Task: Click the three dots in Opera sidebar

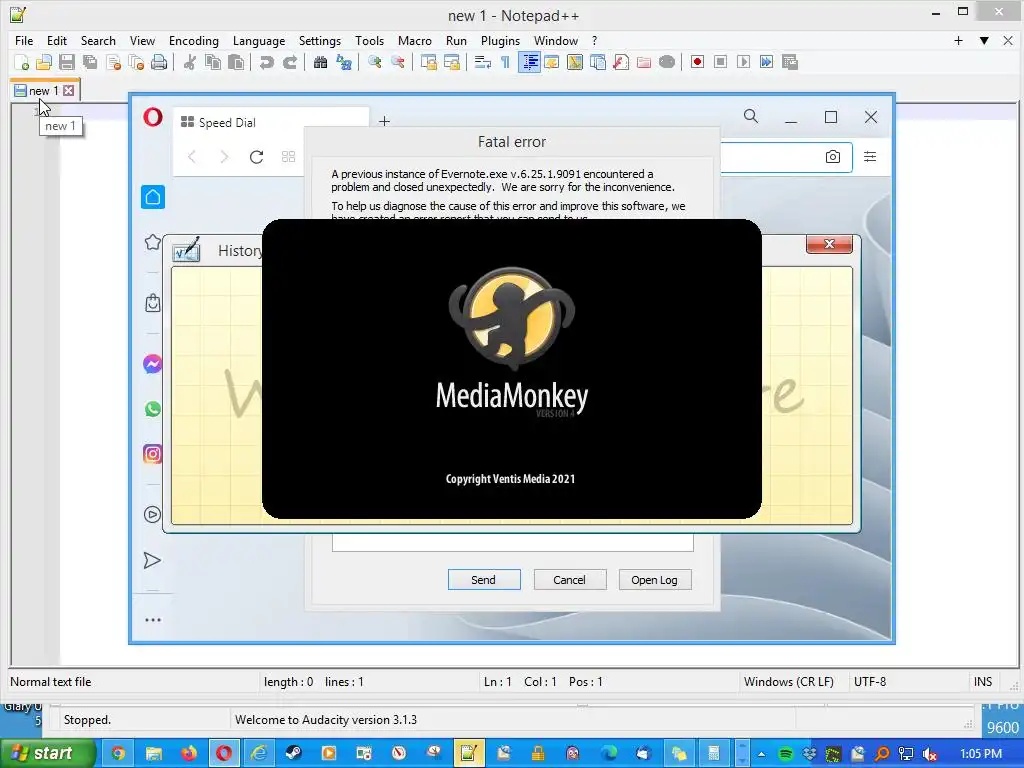Action: (153, 620)
